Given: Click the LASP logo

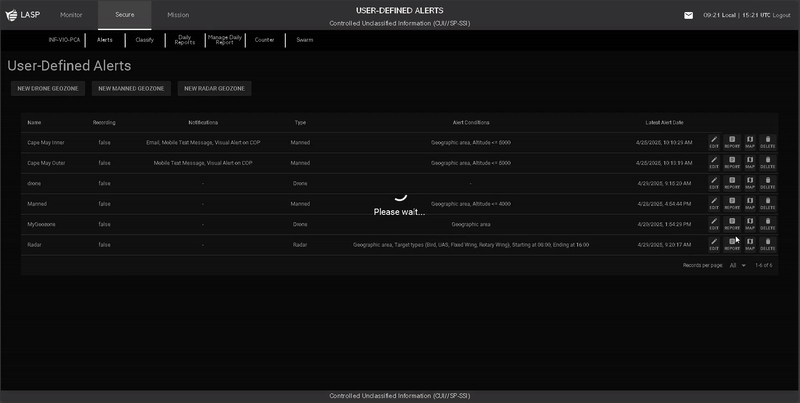Looking at the screenshot, I should coord(22,15).
